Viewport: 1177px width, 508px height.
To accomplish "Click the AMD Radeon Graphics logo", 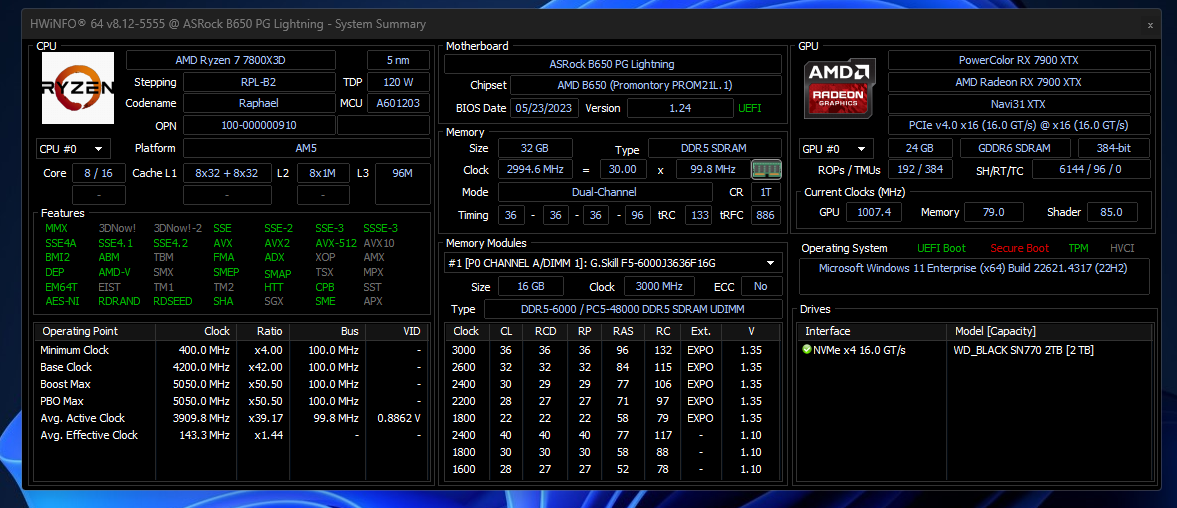I will pyautogui.click(x=840, y=88).
